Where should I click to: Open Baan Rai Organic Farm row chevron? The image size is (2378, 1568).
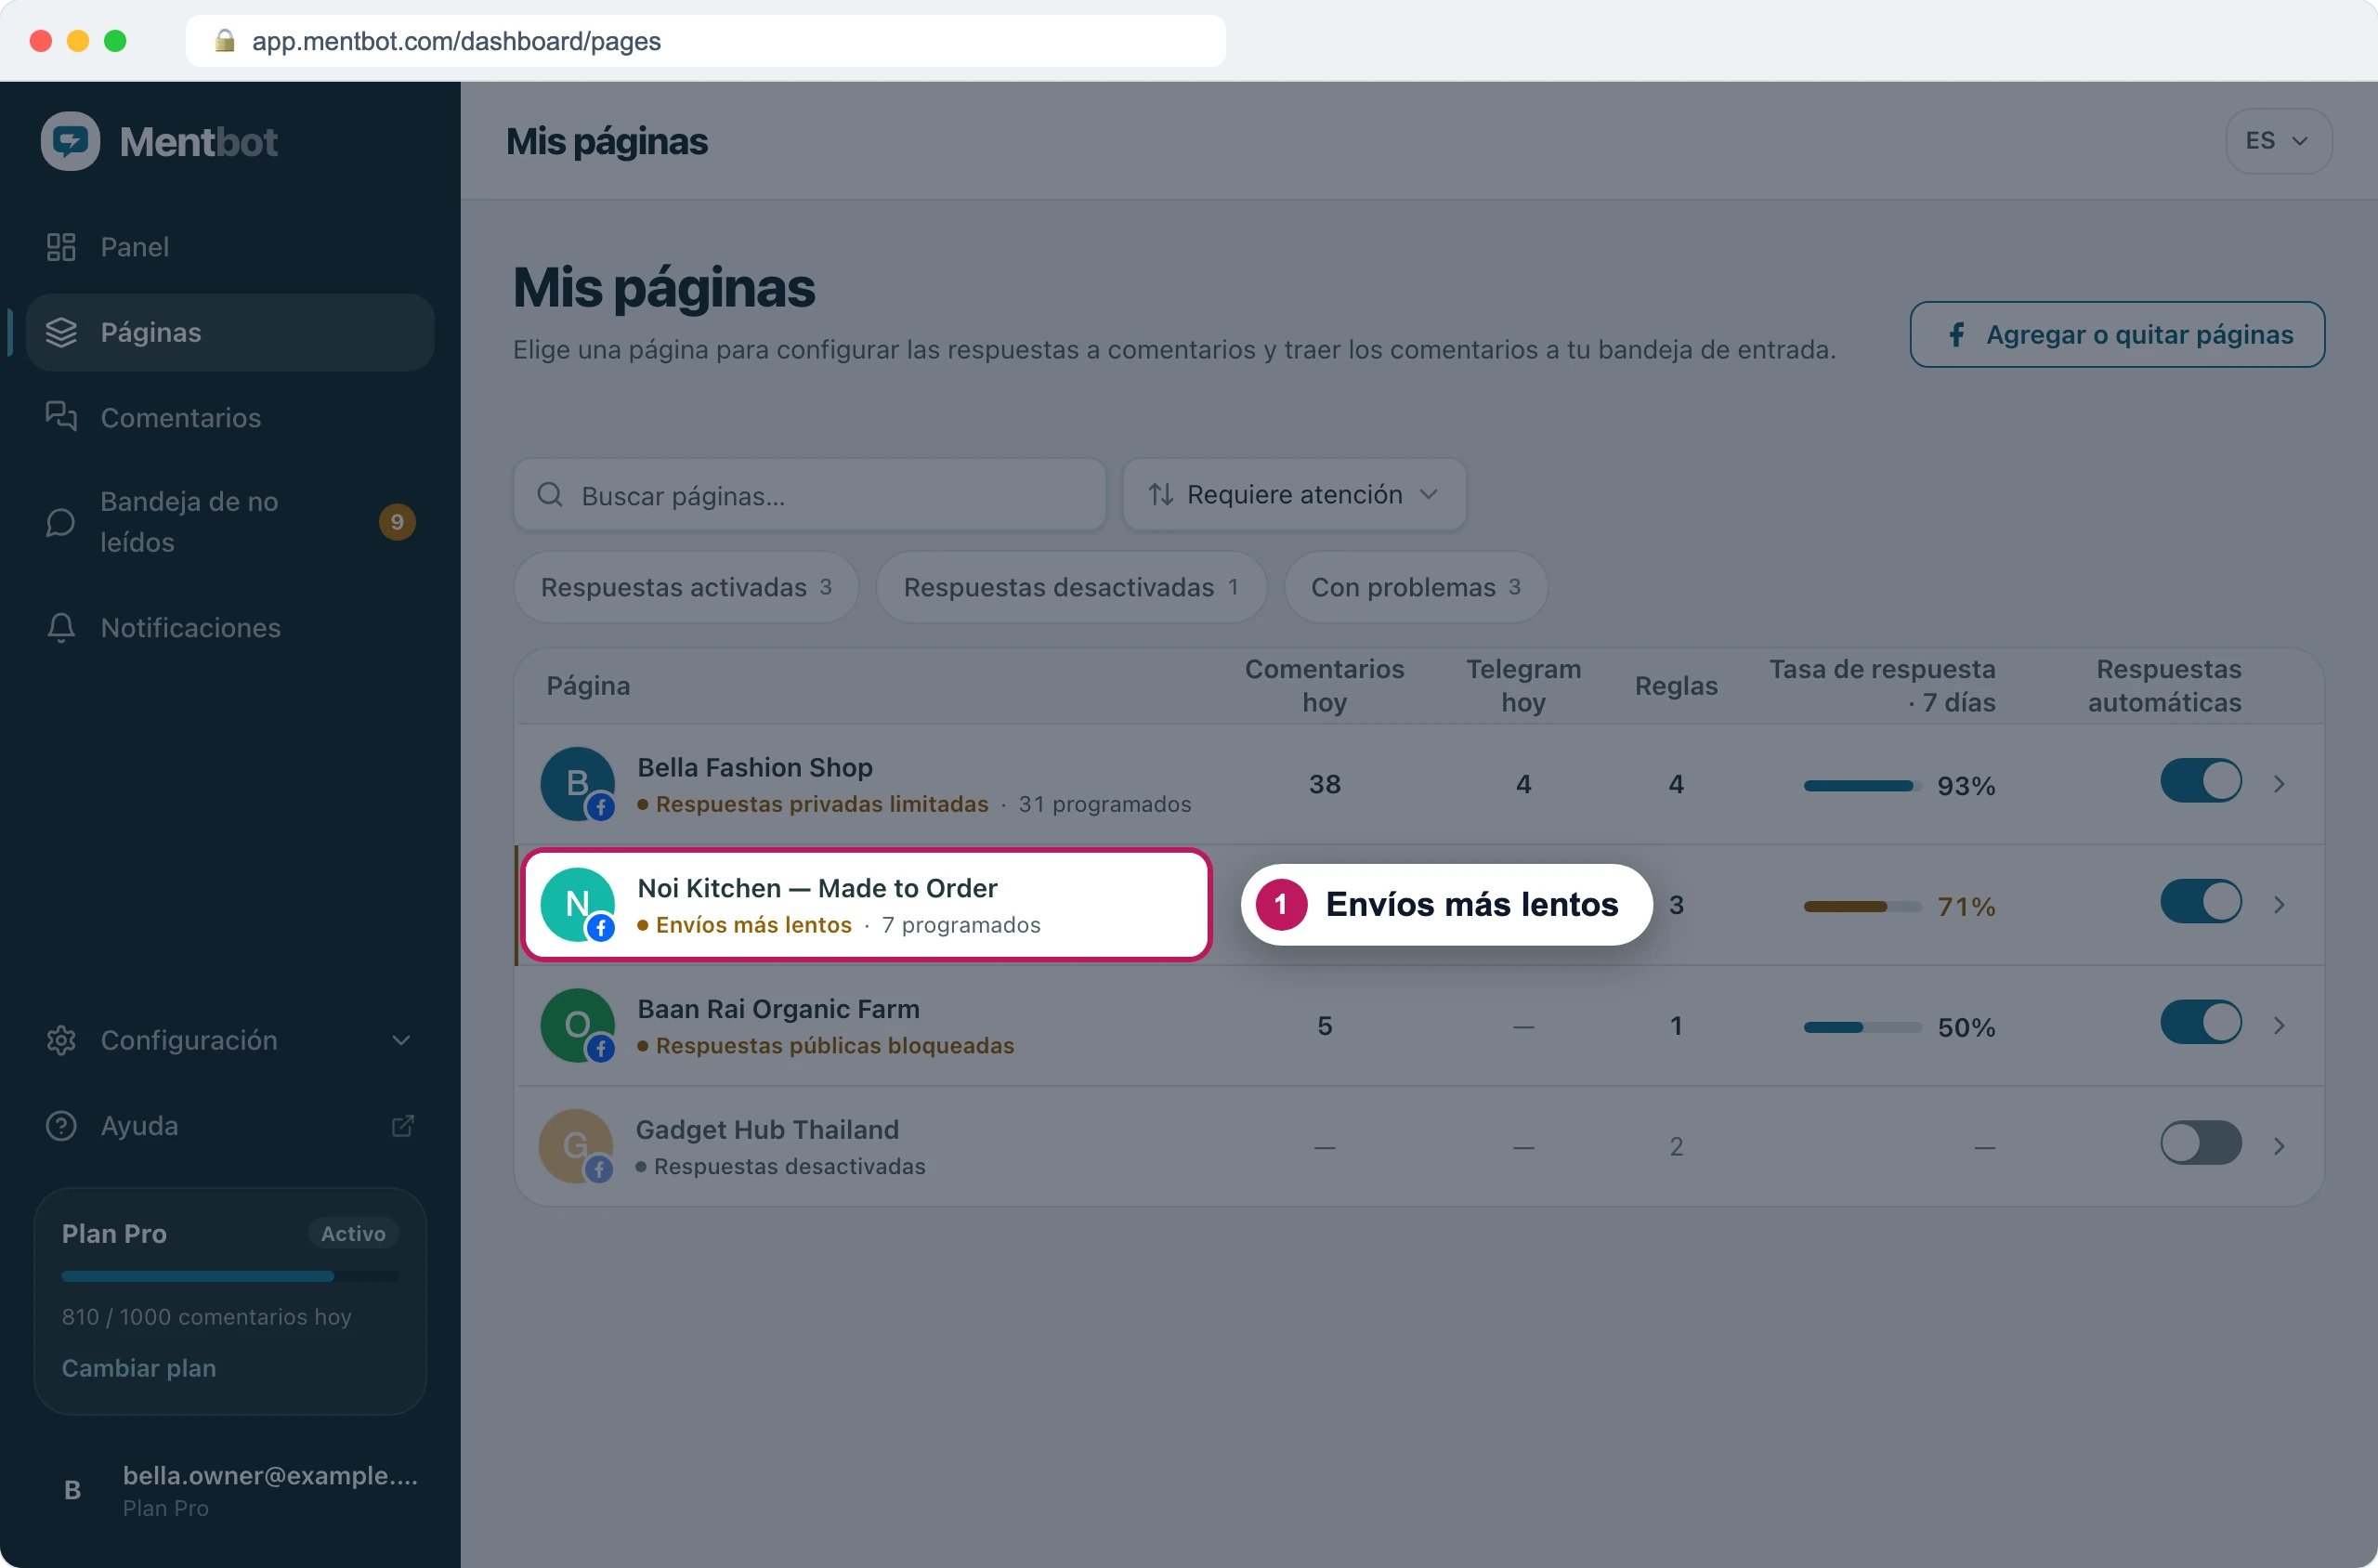(2279, 1026)
